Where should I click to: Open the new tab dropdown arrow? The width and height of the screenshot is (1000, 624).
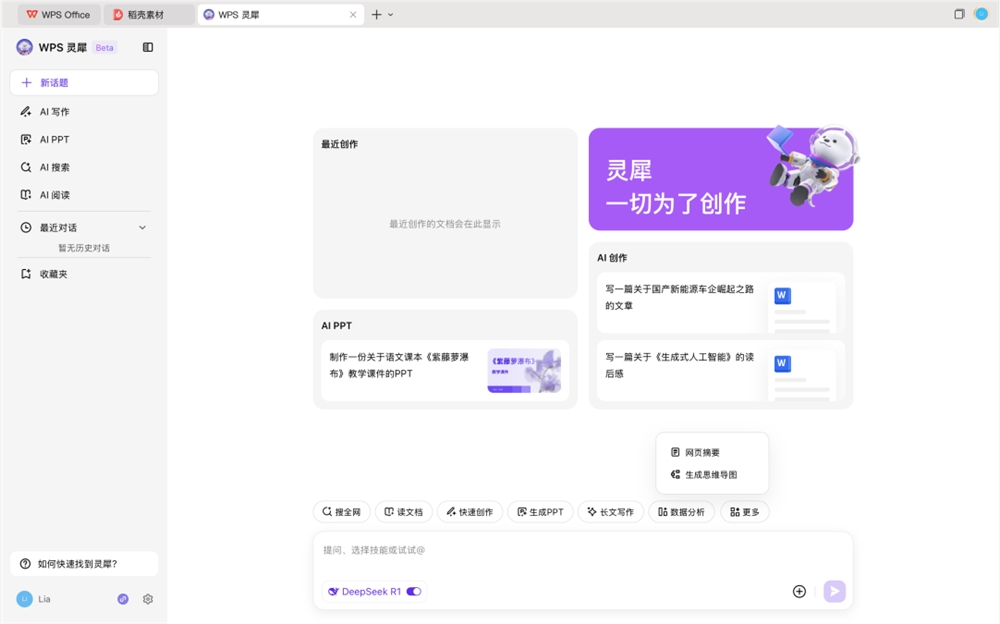tap(392, 14)
